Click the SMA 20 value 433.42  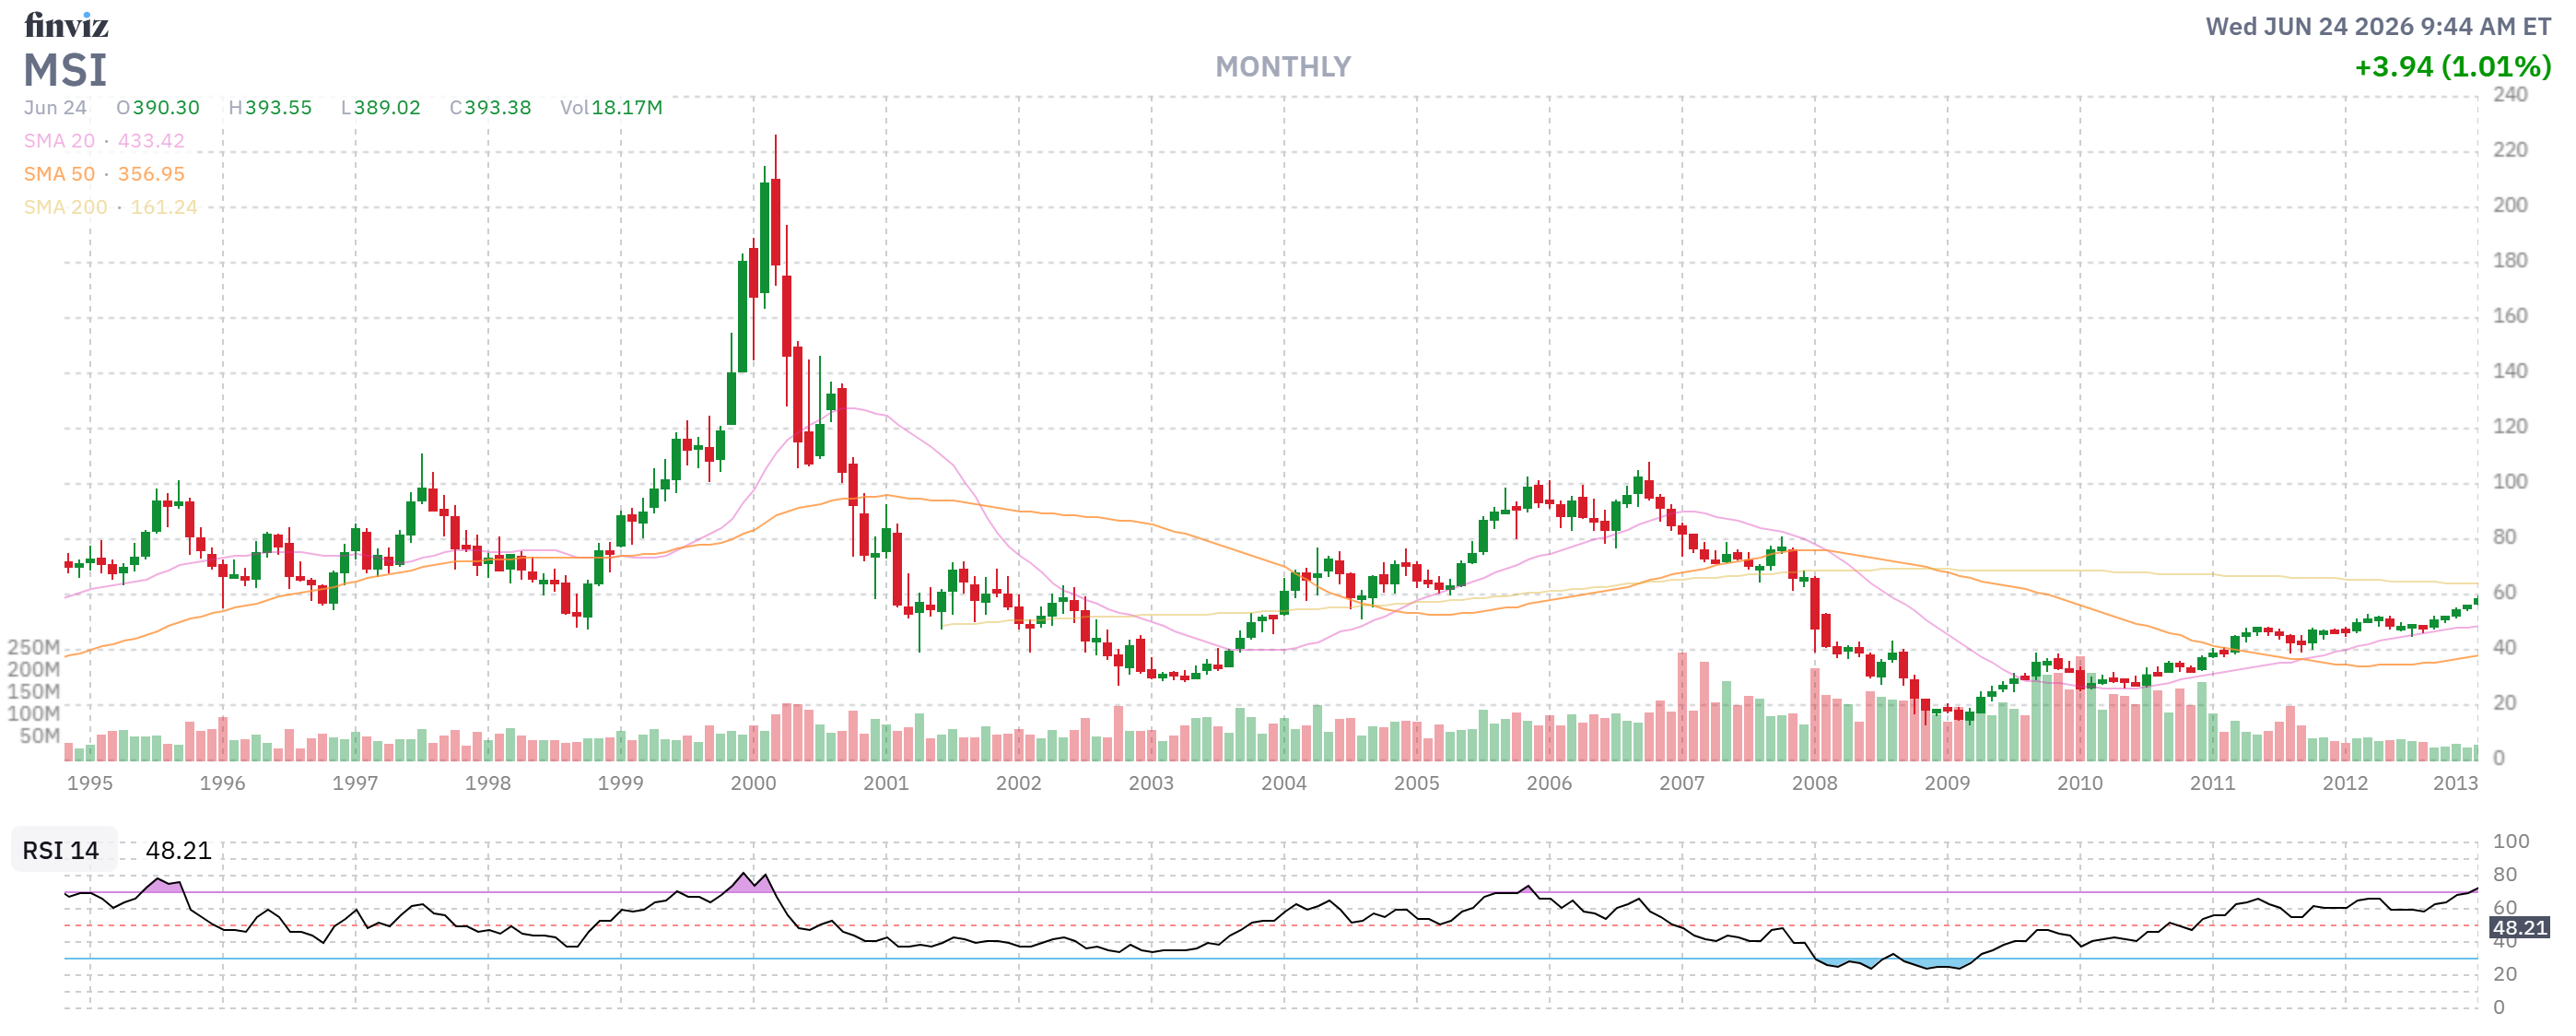151,141
